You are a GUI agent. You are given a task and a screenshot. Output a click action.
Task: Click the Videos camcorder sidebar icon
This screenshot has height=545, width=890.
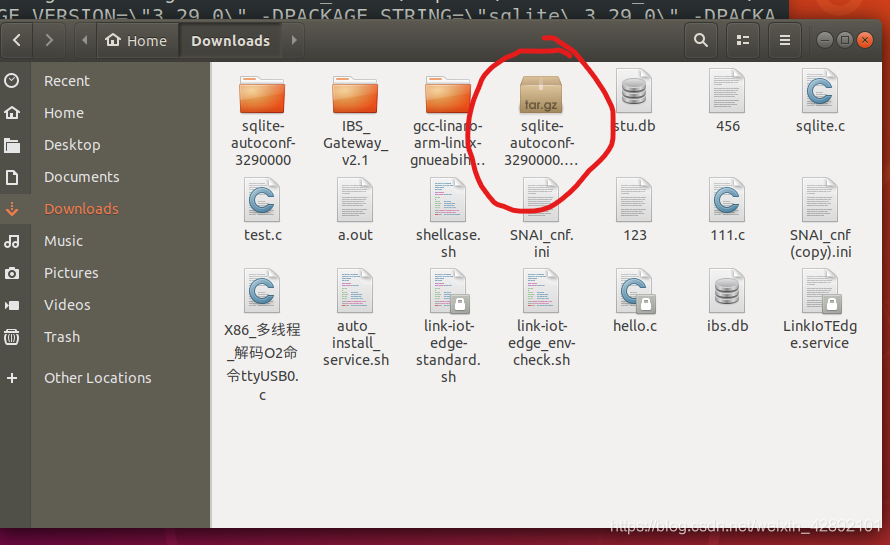[12, 305]
